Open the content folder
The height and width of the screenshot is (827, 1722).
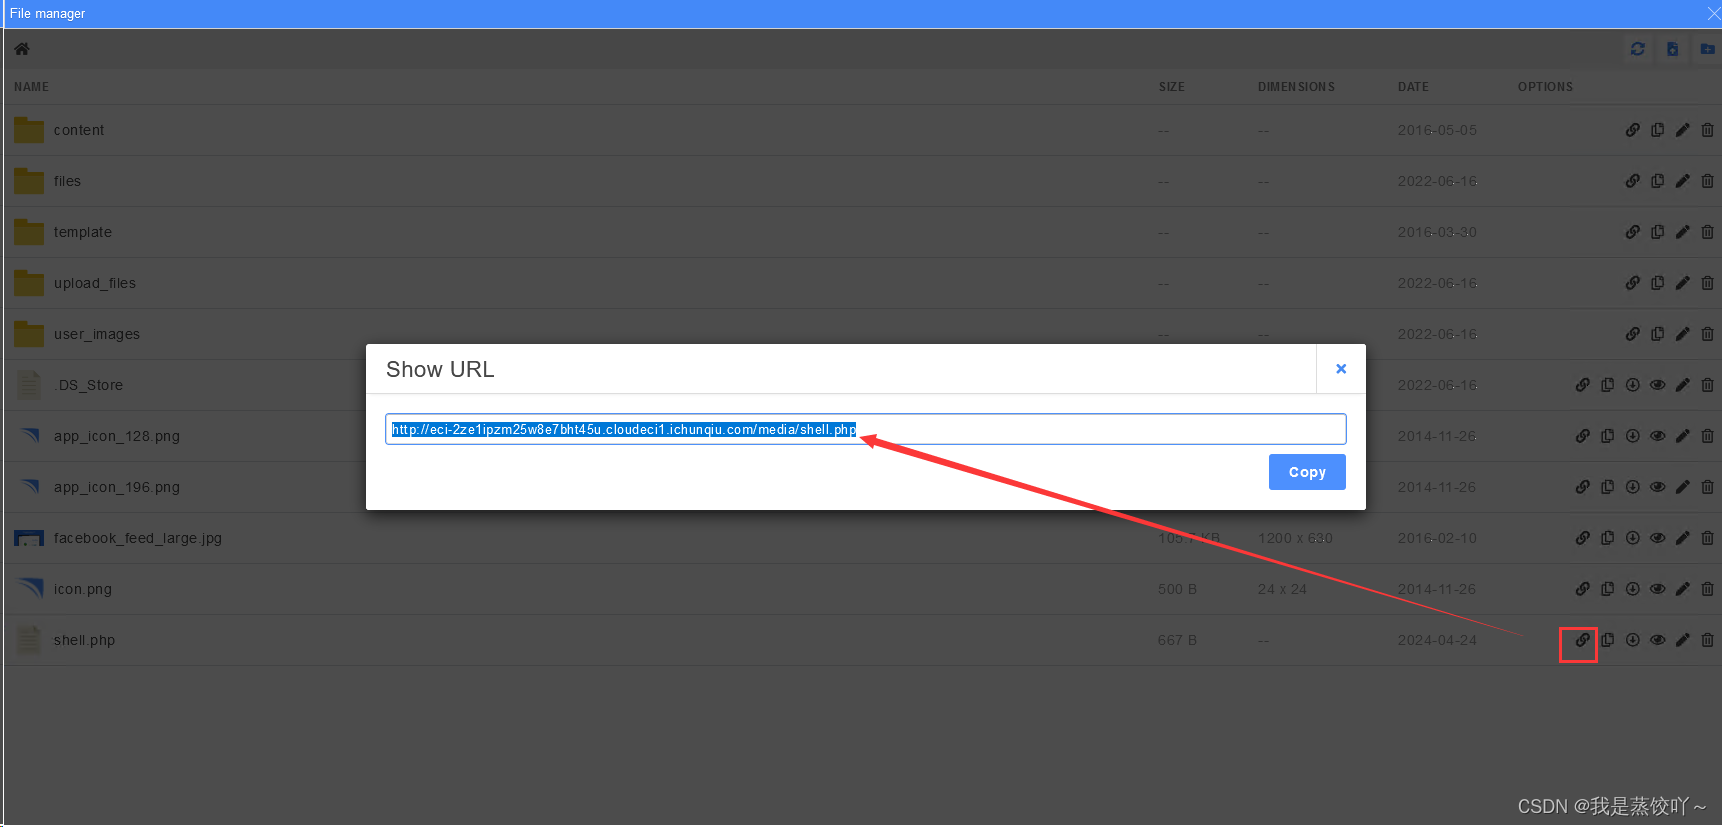coord(79,130)
